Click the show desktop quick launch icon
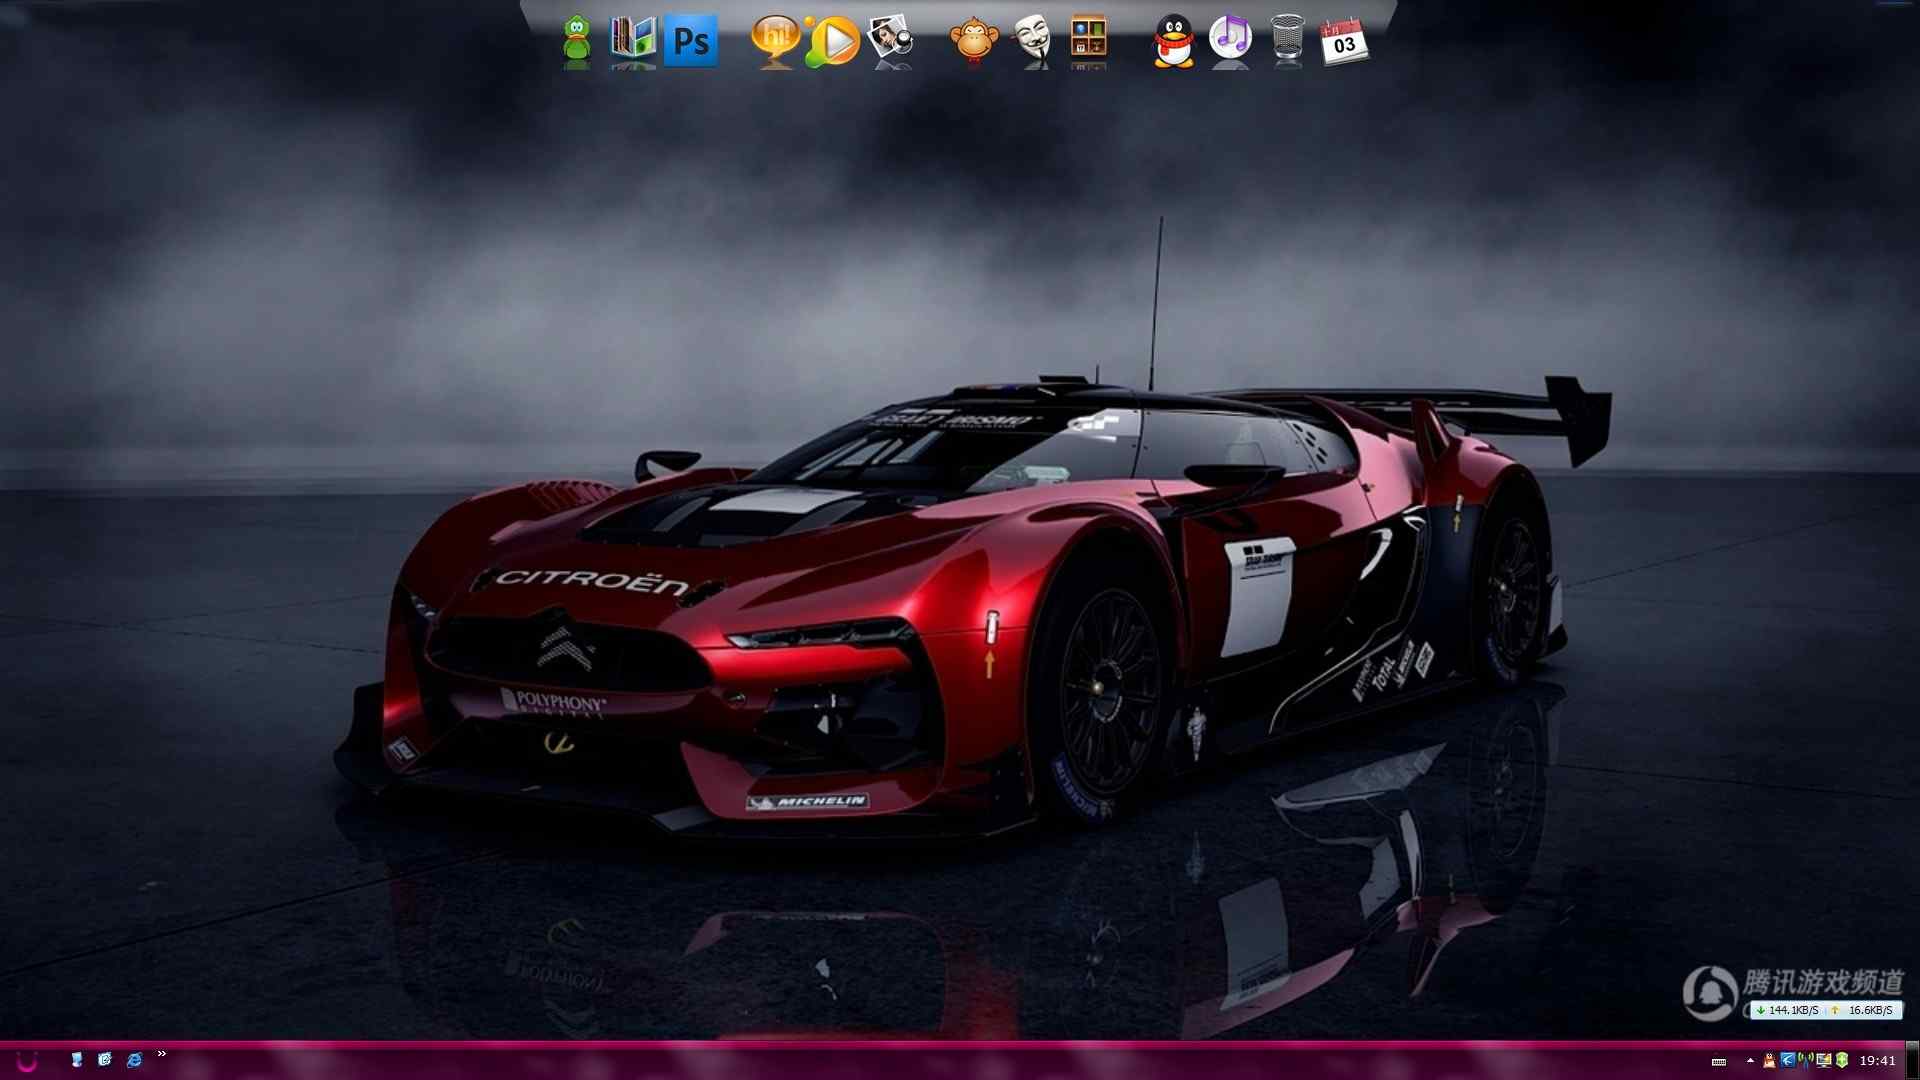 pyautogui.click(x=105, y=1060)
